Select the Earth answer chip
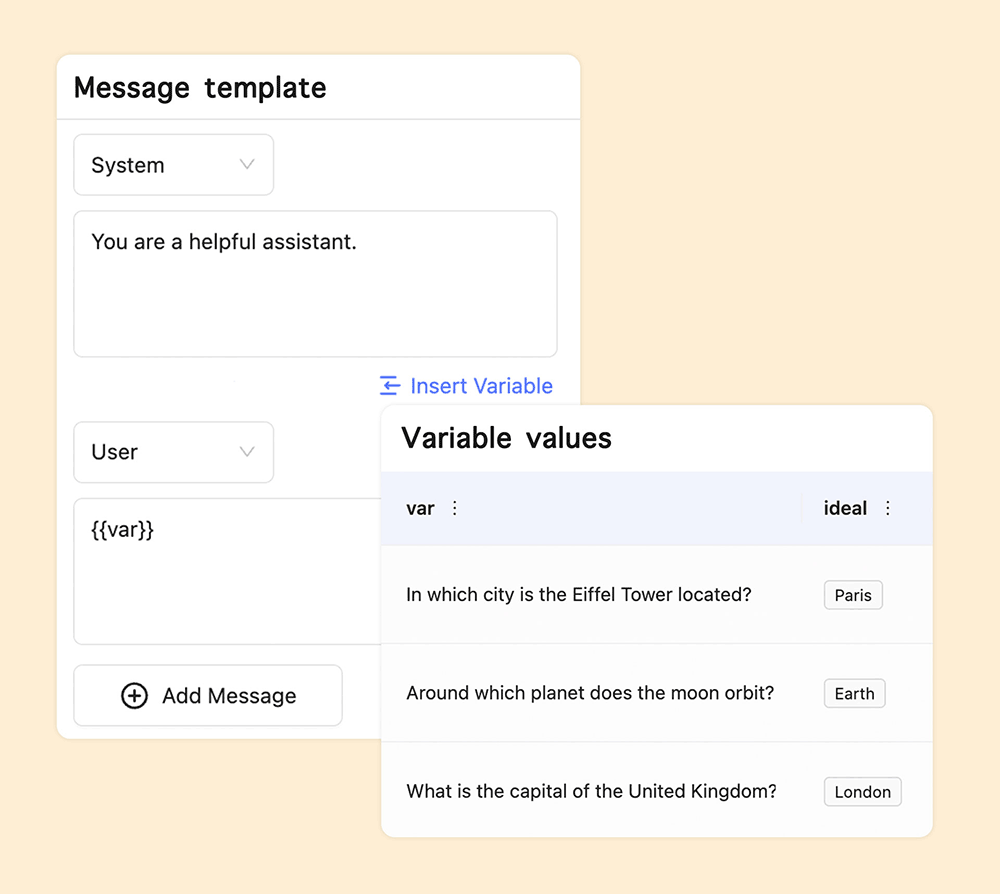This screenshot has width=1000, height=894. click(854, 693)
